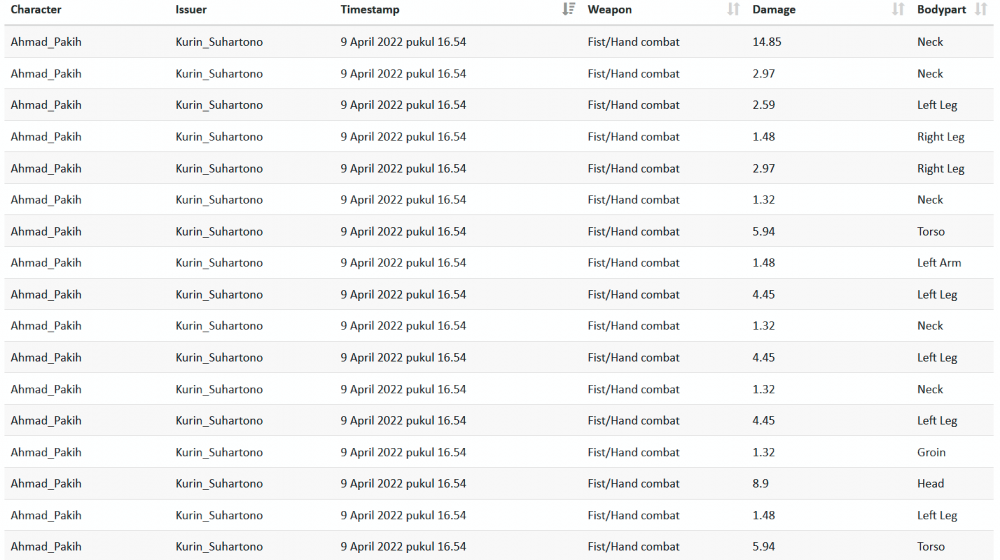Click Fist/Hand combat in the Left Arm row
This screenshot has width=1000, height=560.
pos(633,263)
